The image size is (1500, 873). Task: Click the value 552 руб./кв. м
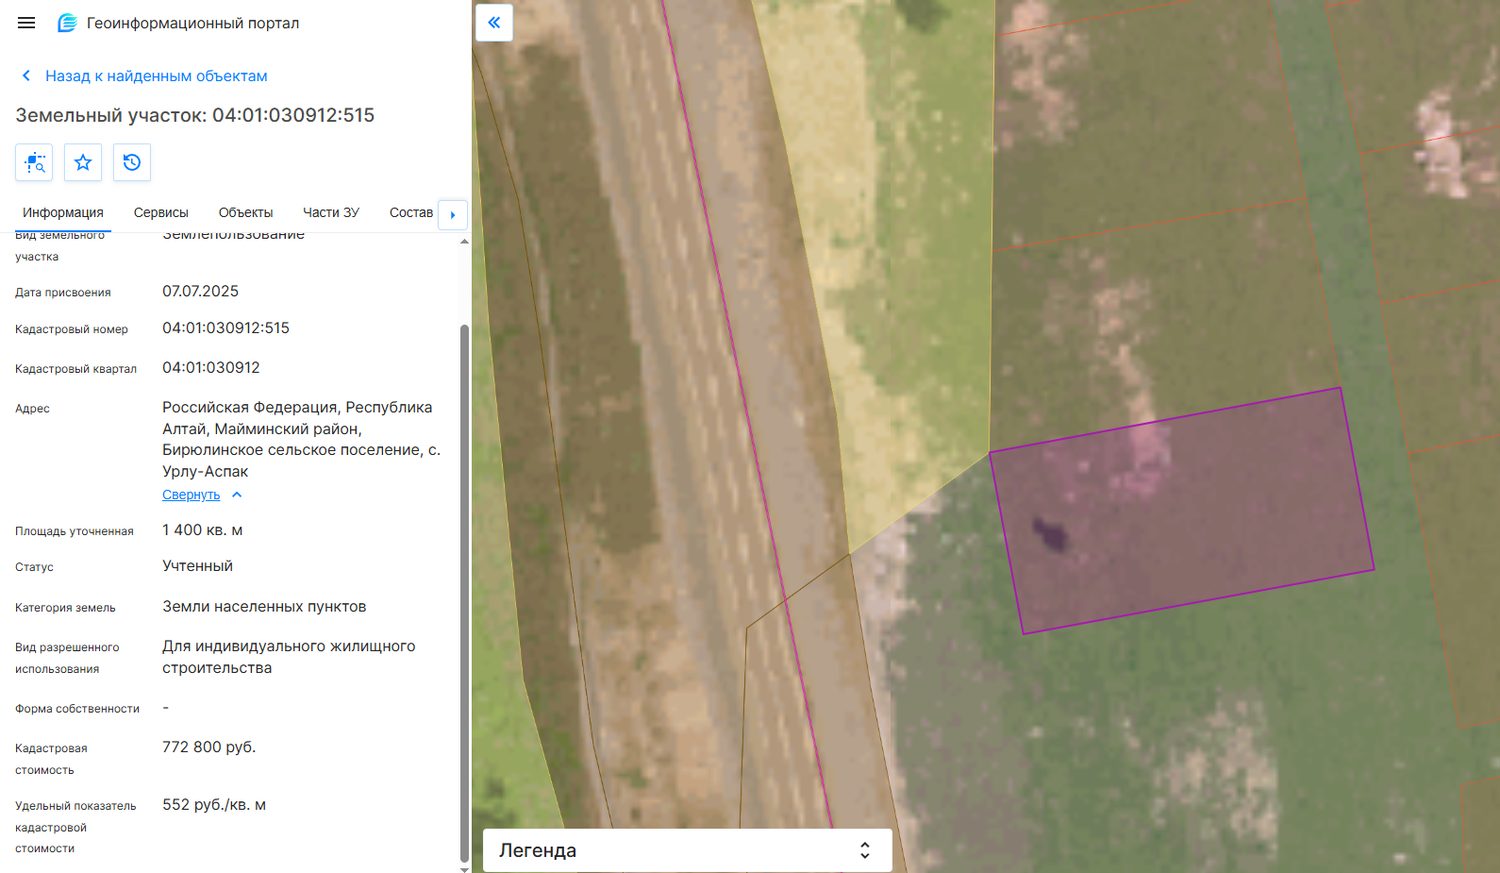coord(214,805)
